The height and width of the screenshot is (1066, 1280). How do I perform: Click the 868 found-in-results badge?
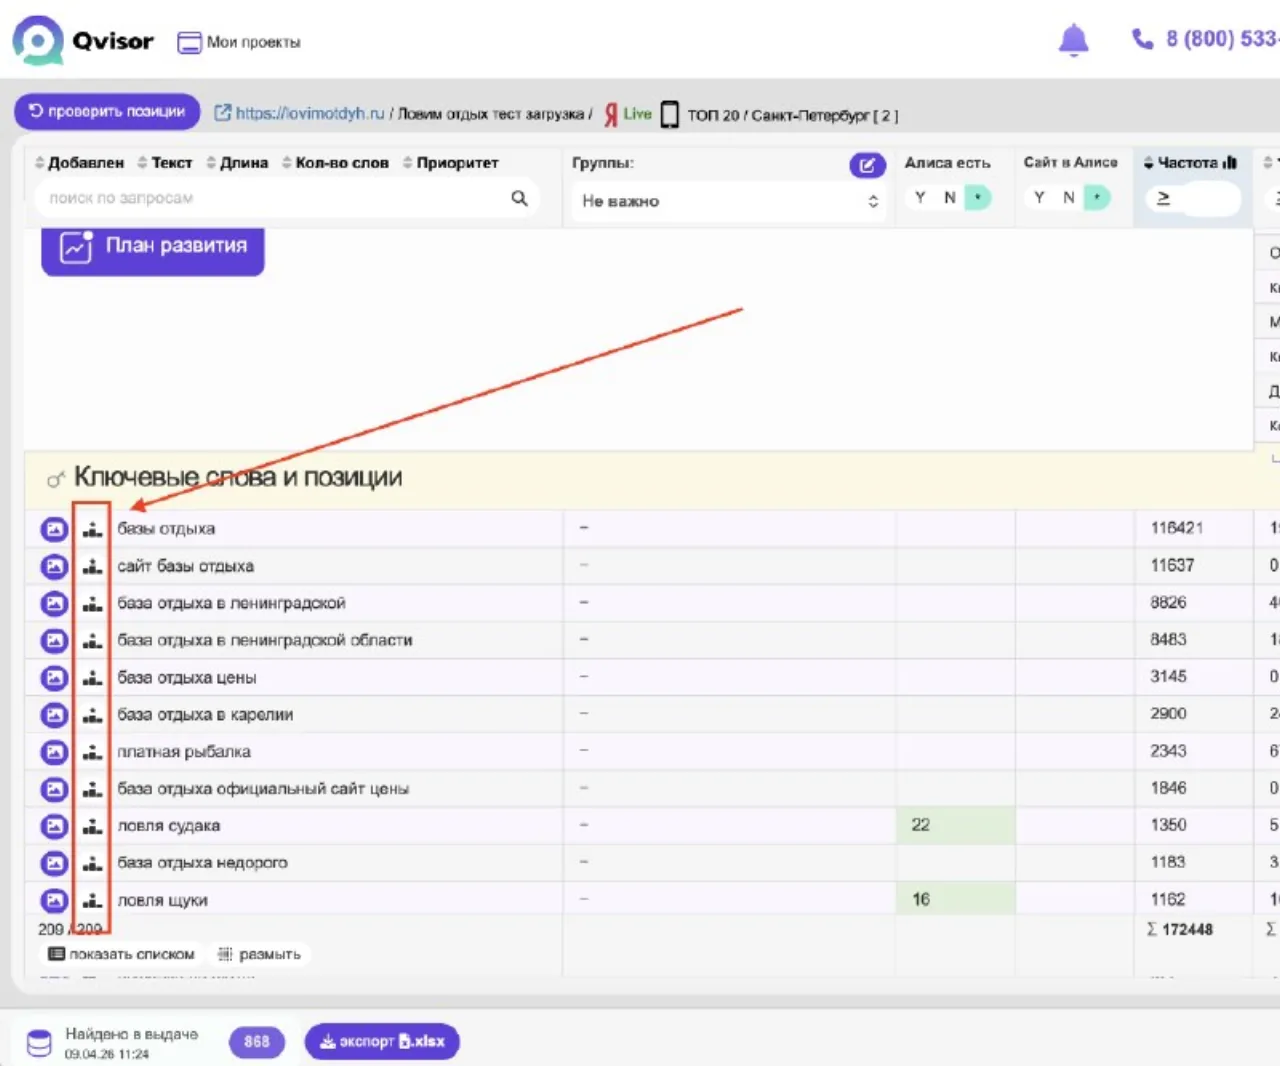tap(257, 1042)
